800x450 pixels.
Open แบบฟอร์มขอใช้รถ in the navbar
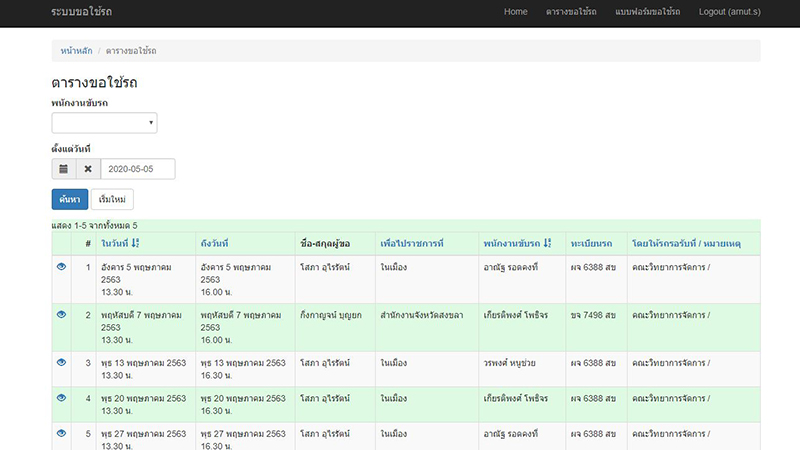[647, 12]
